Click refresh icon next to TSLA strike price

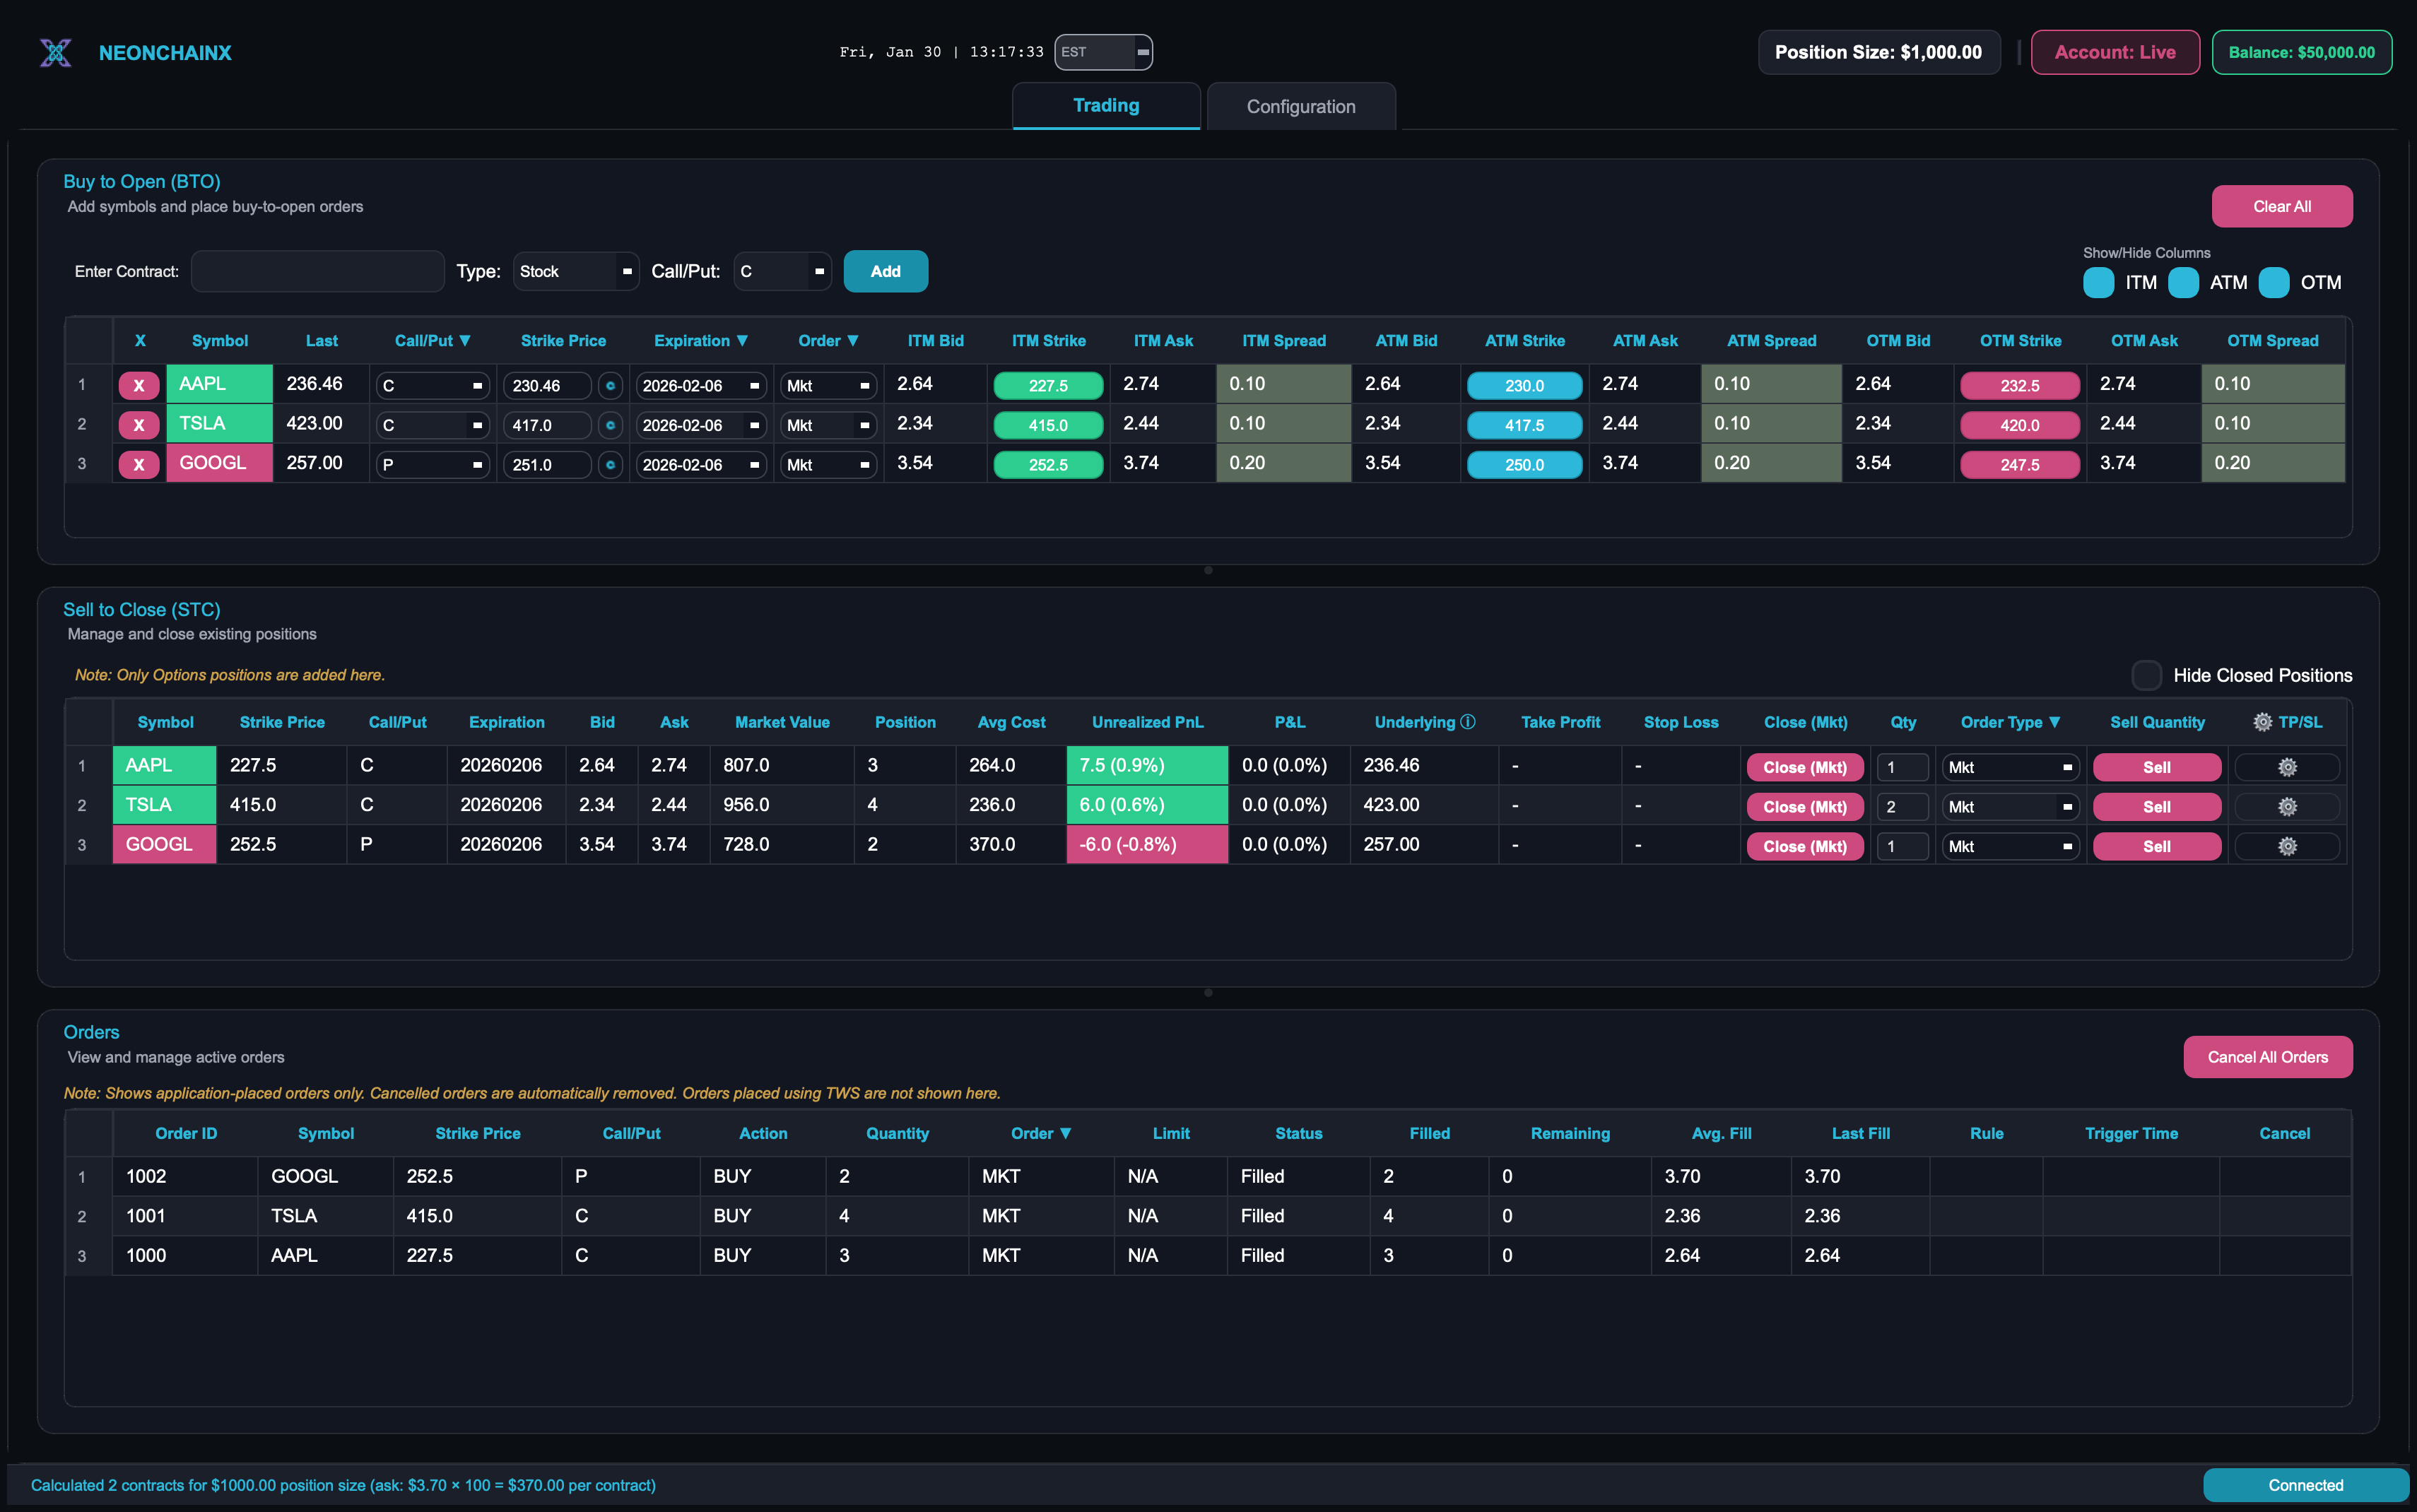tap(610, 425)
